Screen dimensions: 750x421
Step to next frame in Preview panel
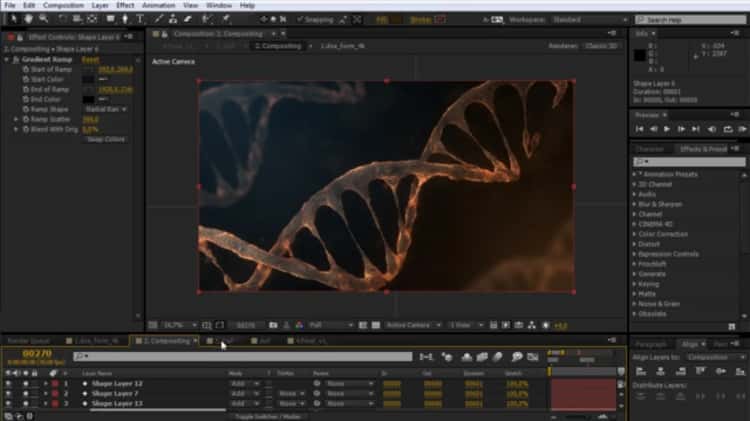coord(681,129)
